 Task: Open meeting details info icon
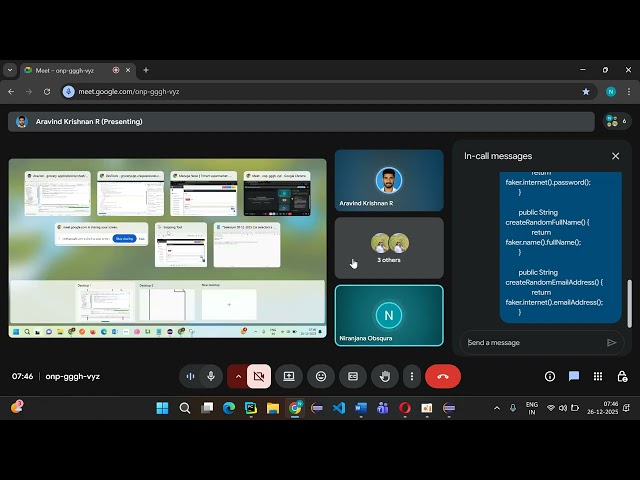(550, 376)
